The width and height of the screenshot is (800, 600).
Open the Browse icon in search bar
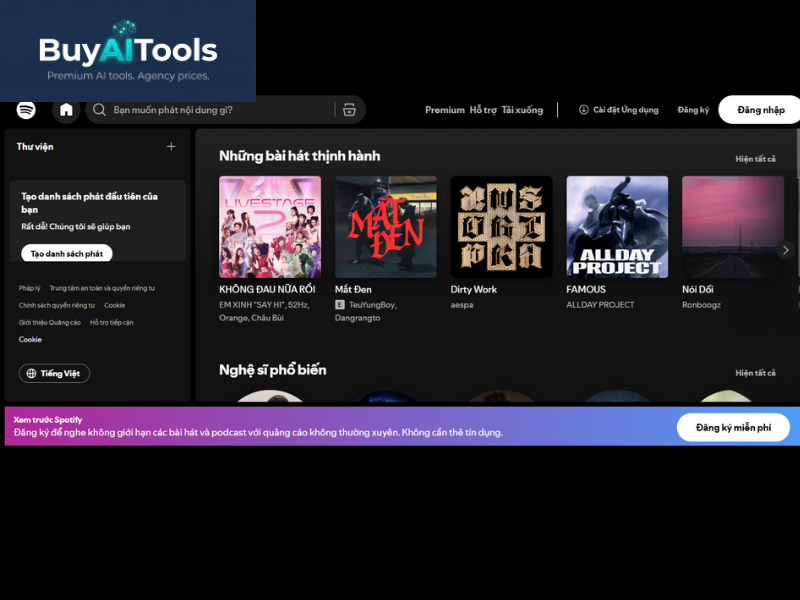click(x=349, y=110)
